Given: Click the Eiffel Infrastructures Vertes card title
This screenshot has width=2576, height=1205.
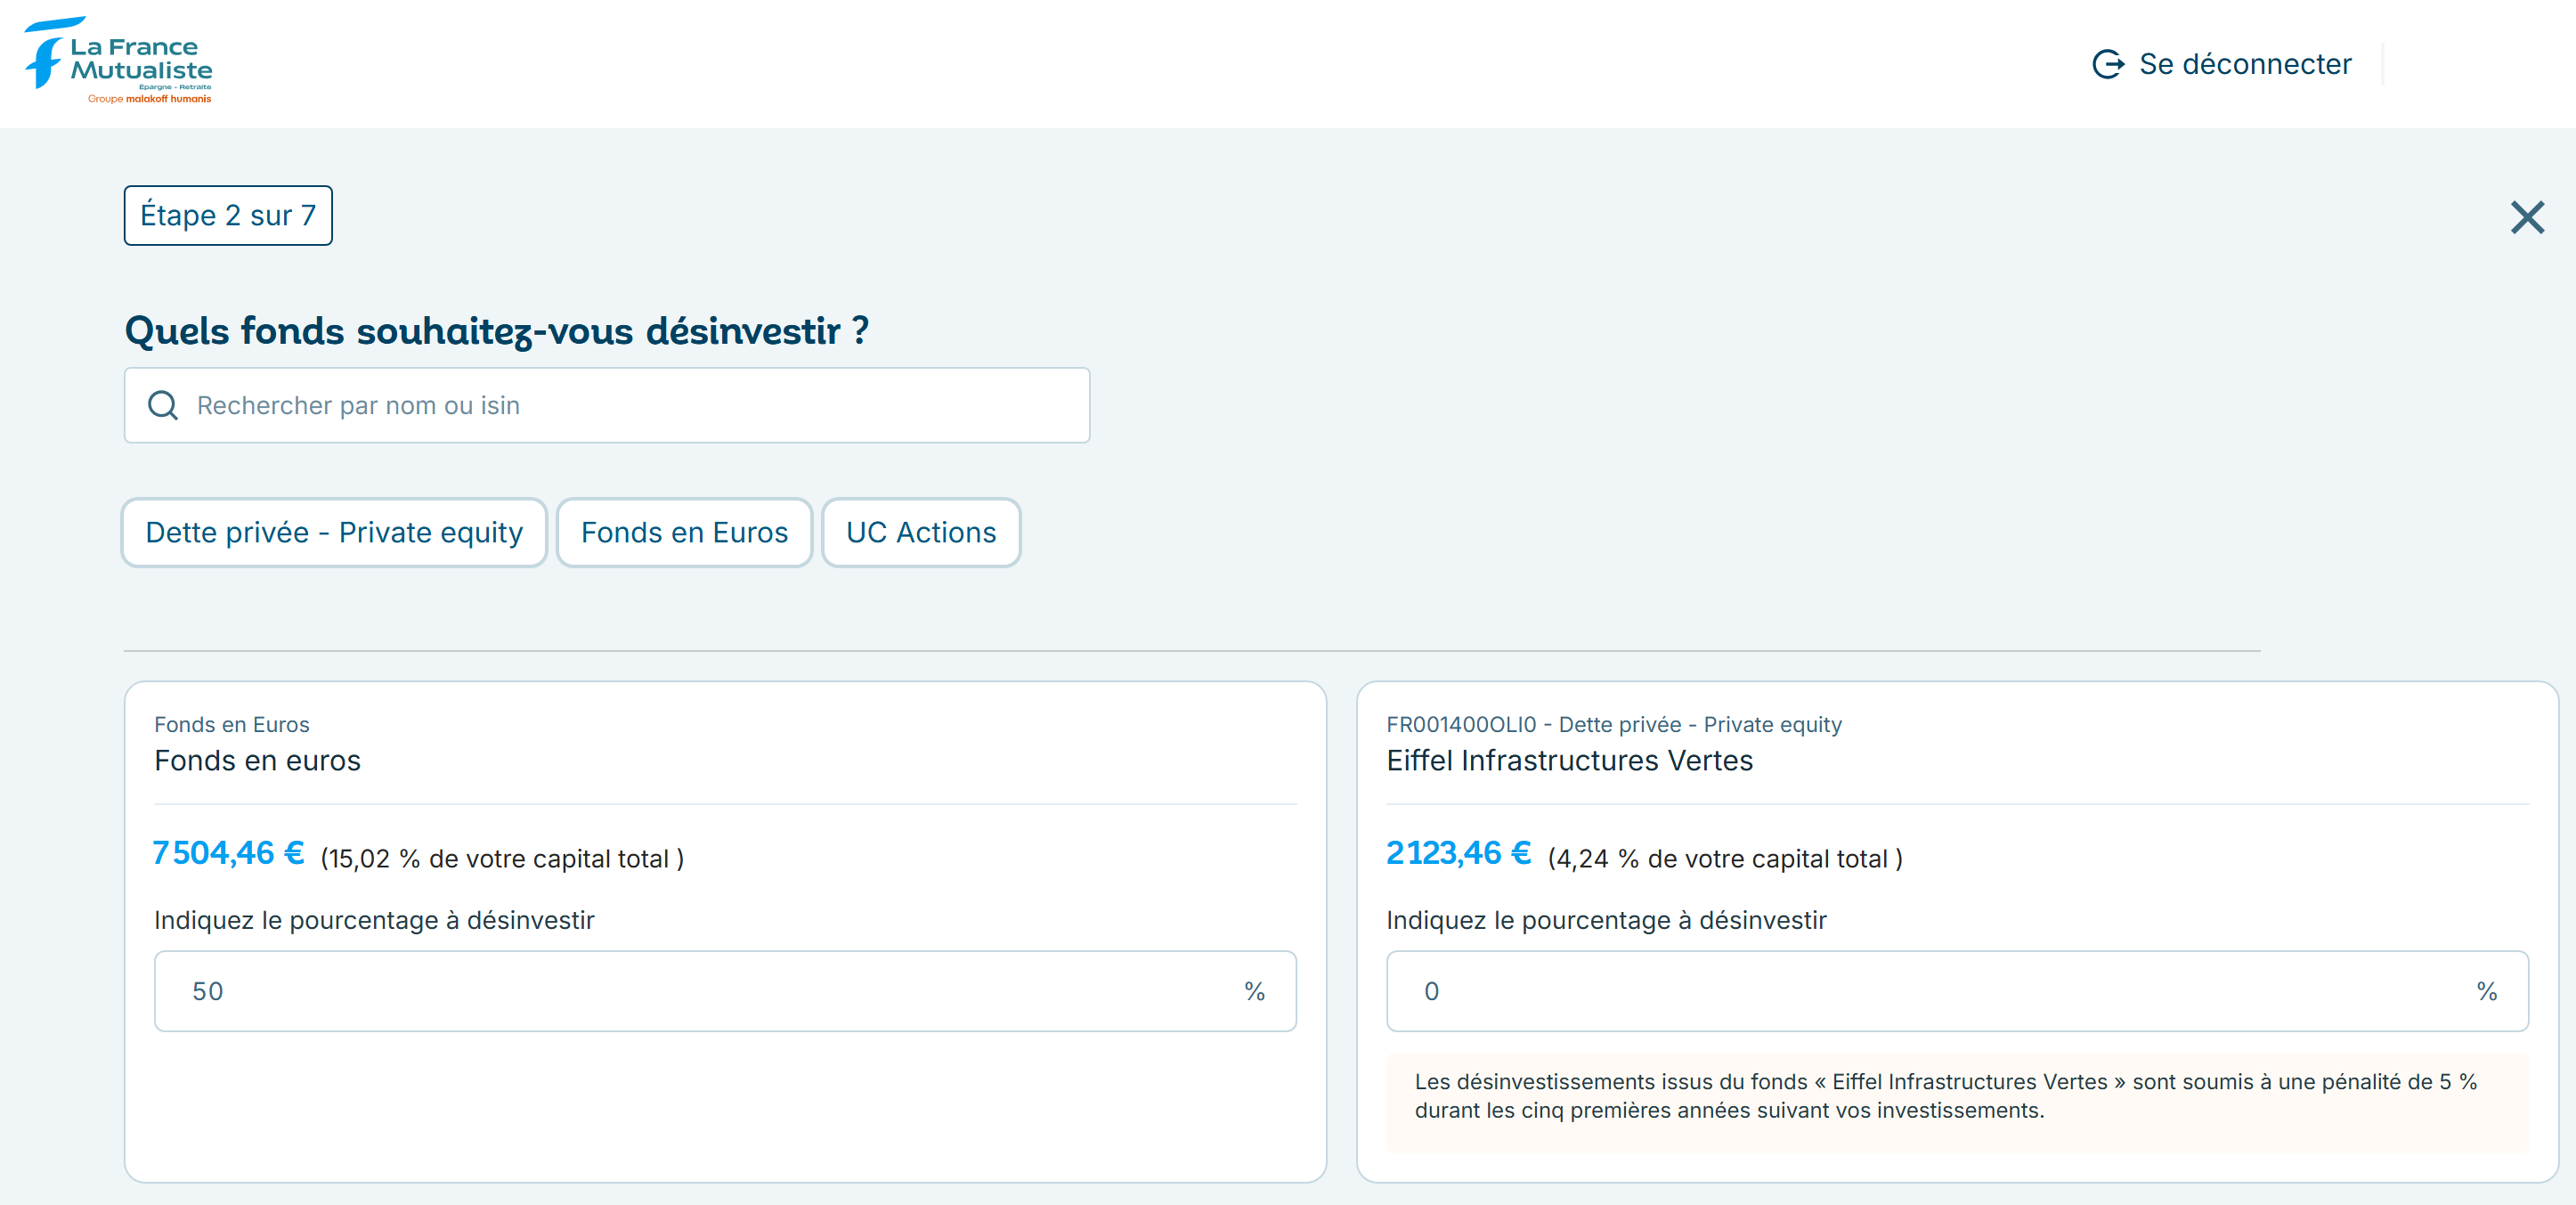Looking at the screenshot, I should point(1569,760).
